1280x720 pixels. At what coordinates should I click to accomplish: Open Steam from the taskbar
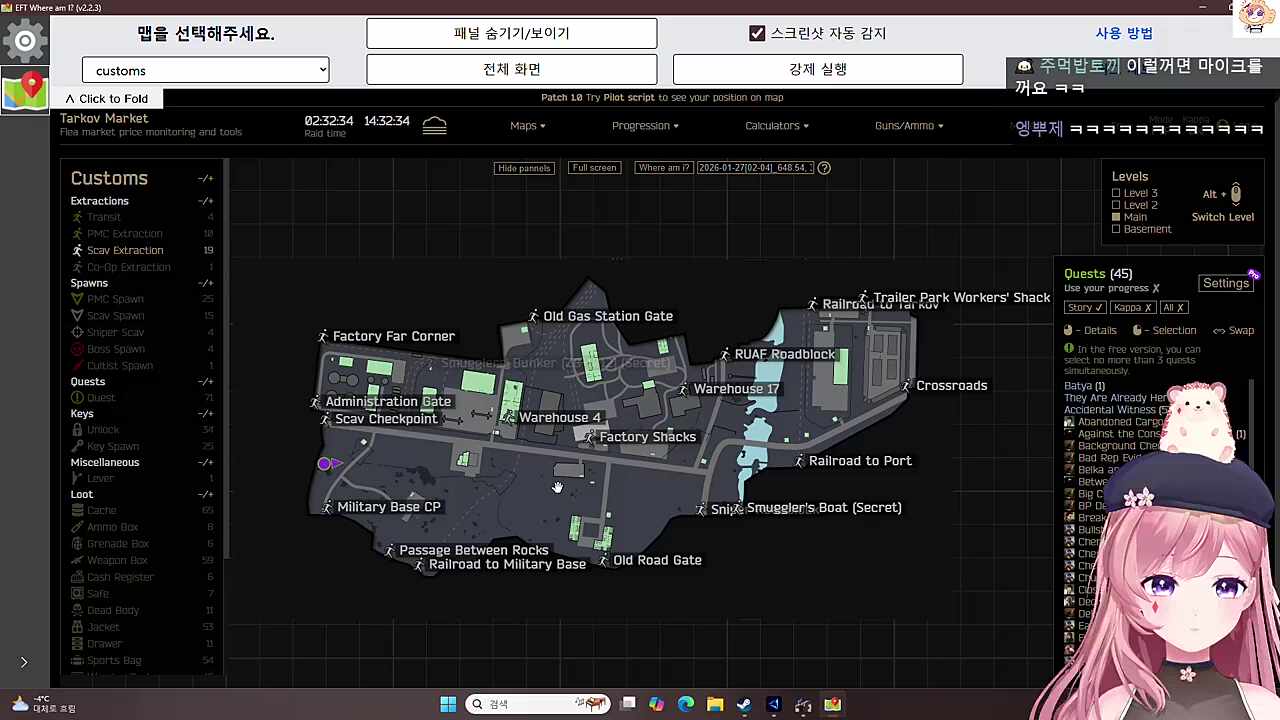tap(744, 704)
